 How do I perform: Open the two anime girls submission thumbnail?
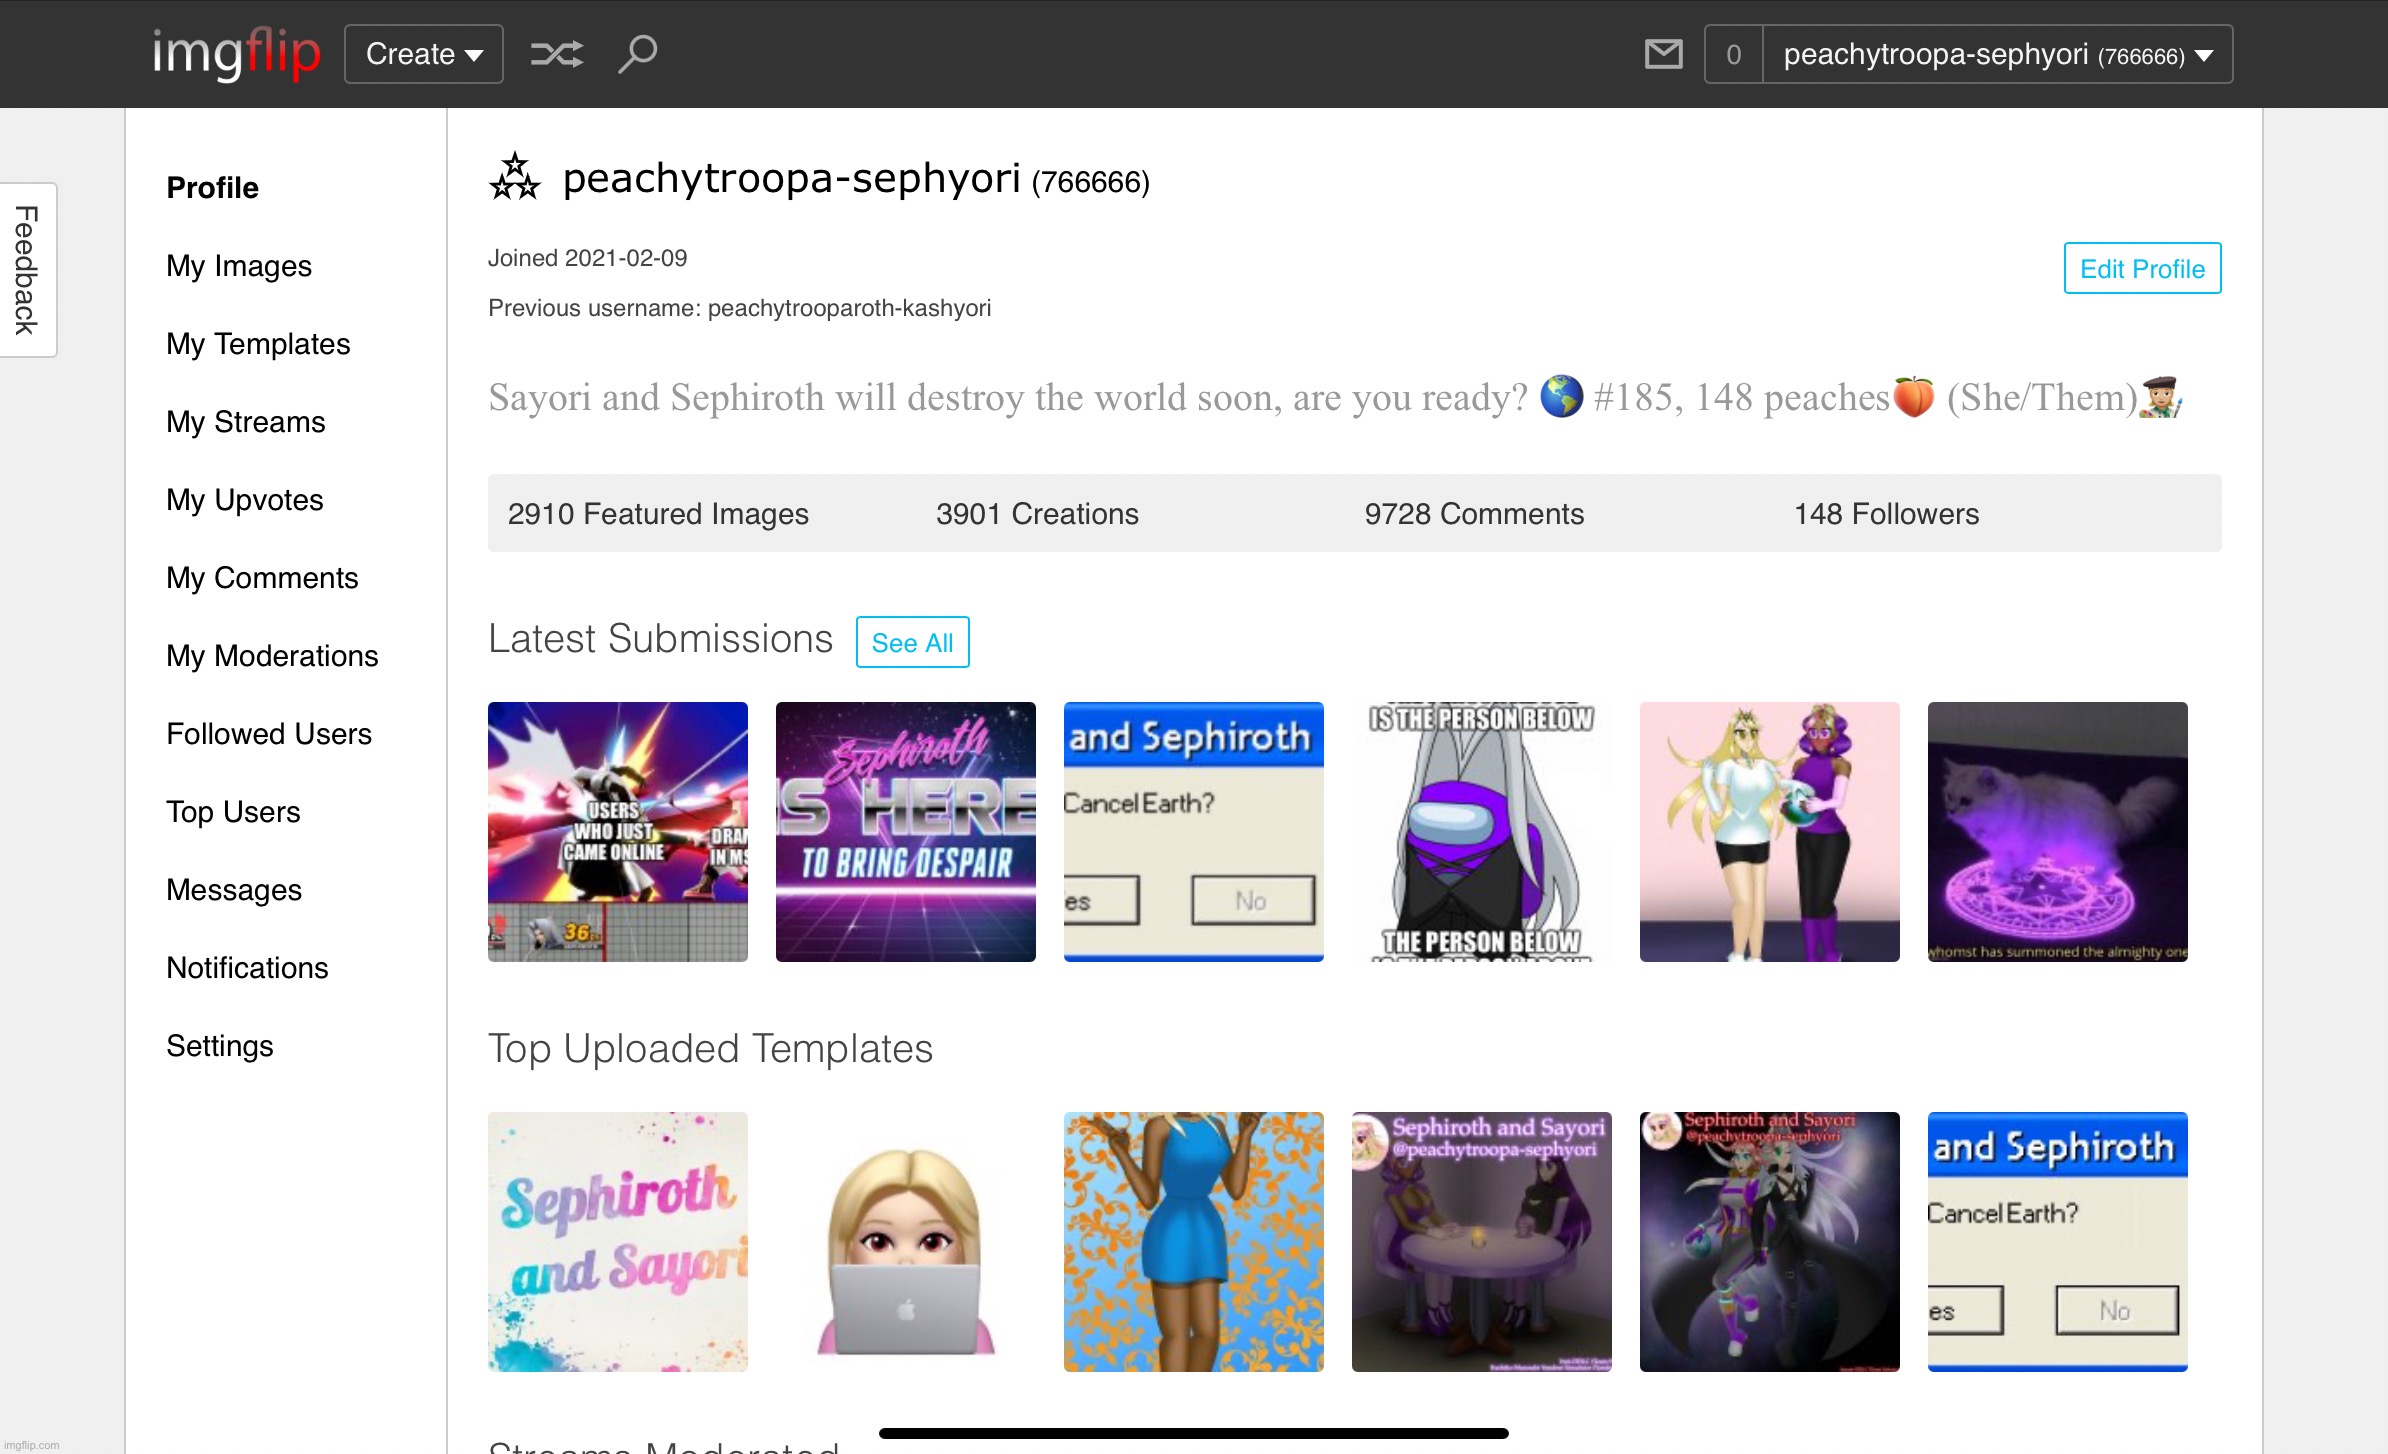pos(1770,832)
